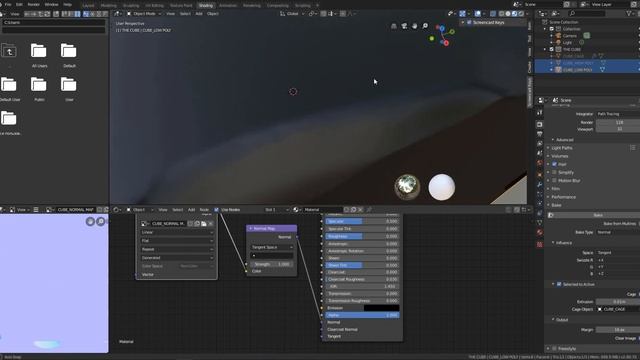Toggle the Use Nodes checkbox
640x360 pixels.
click(x=216, y=210)
